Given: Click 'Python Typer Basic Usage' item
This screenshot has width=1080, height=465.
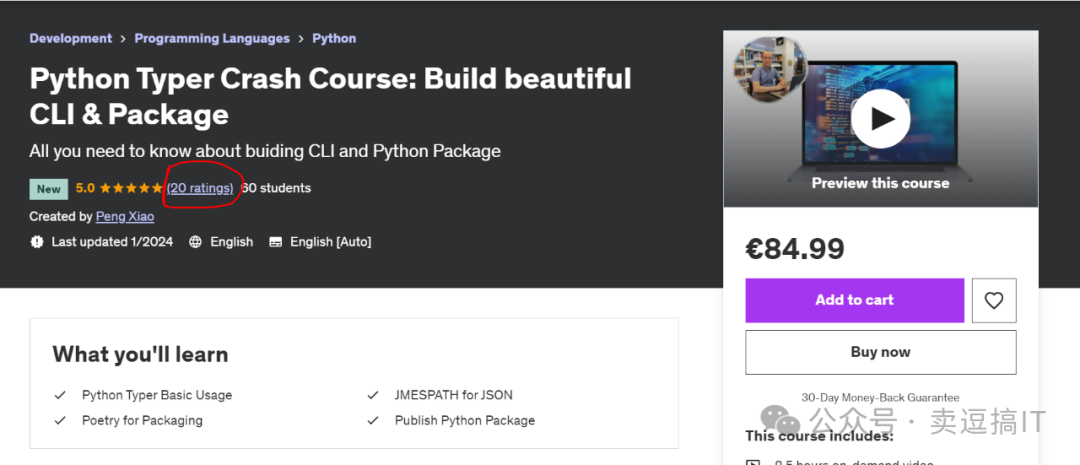Looking at the screenshot, I should [157, 395].
